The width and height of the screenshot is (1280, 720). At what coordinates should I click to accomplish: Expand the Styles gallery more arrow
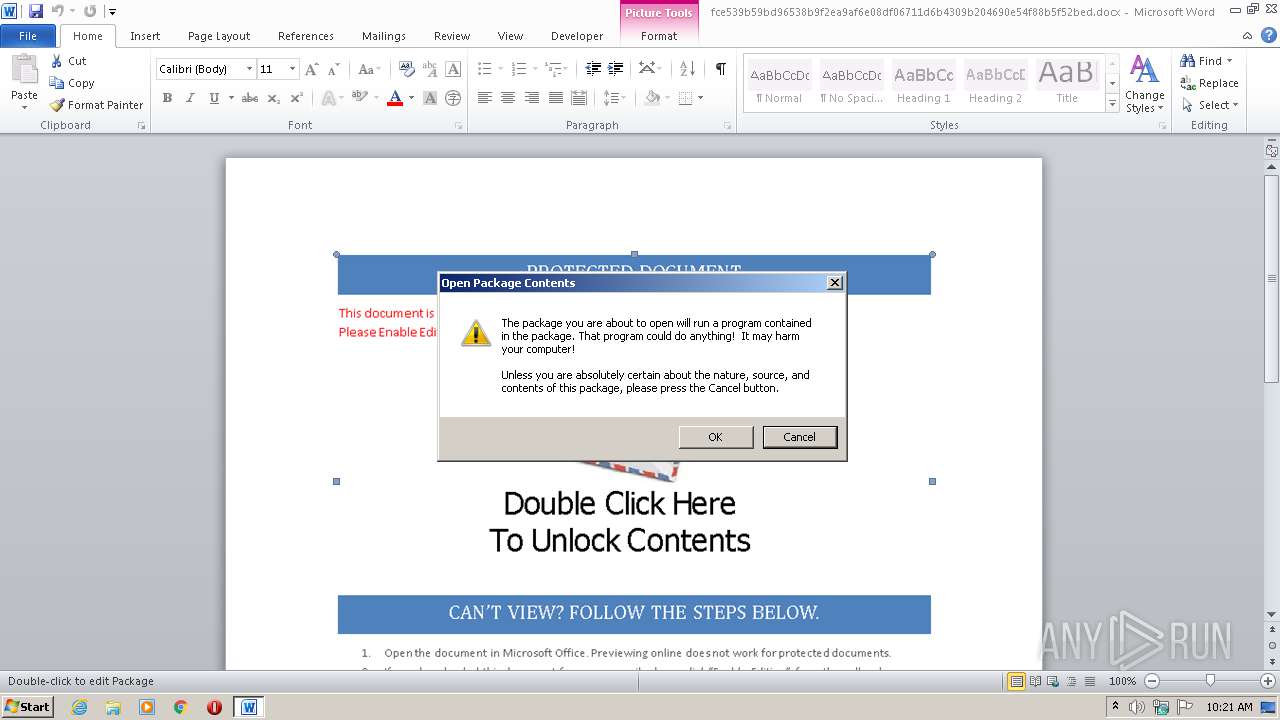[1112, 103]
